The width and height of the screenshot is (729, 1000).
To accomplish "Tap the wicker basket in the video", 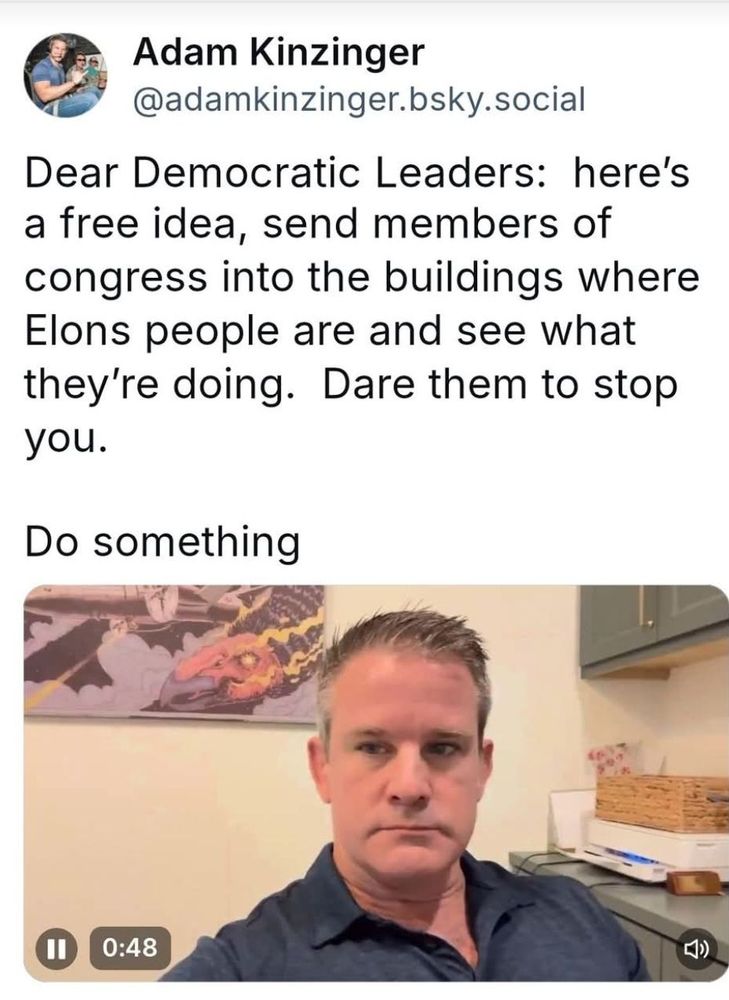I will click(x=662, y=803).
